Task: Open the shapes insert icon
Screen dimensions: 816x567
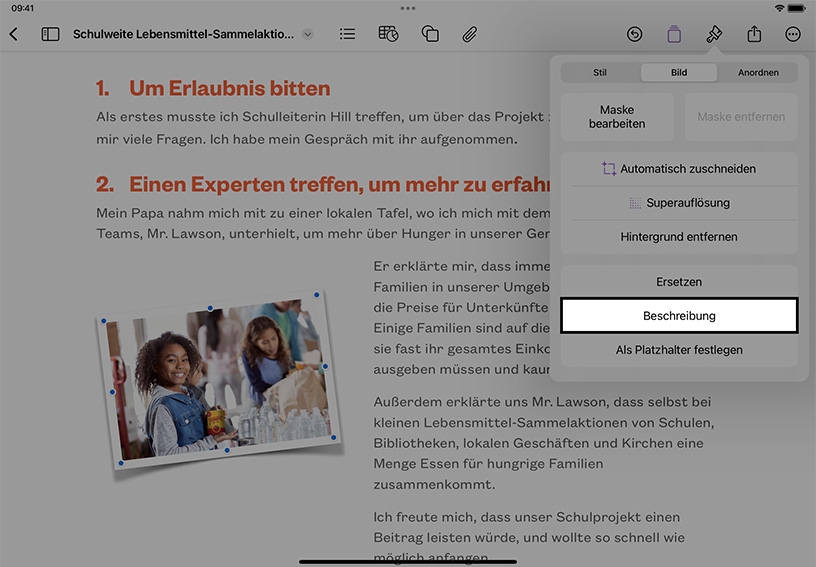Action: point(430,34)
